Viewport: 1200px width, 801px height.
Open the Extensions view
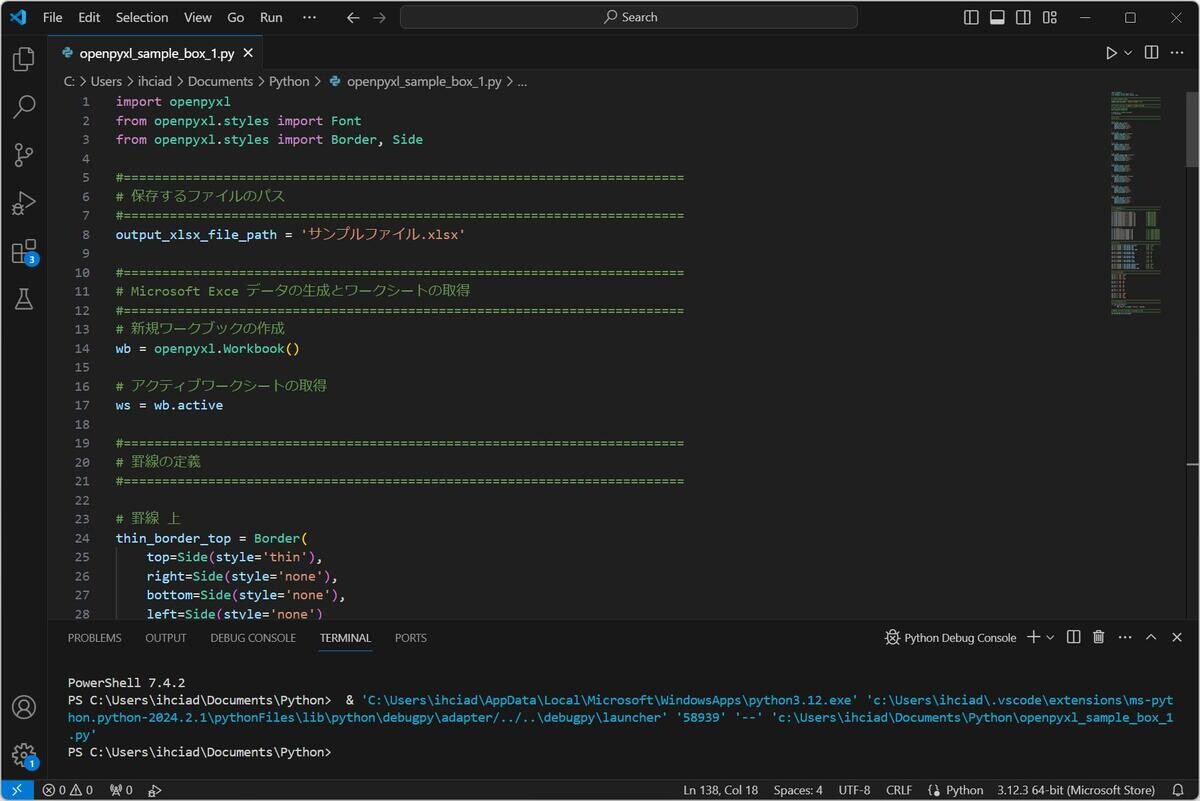pyautogui.click(x=22, y=252)
